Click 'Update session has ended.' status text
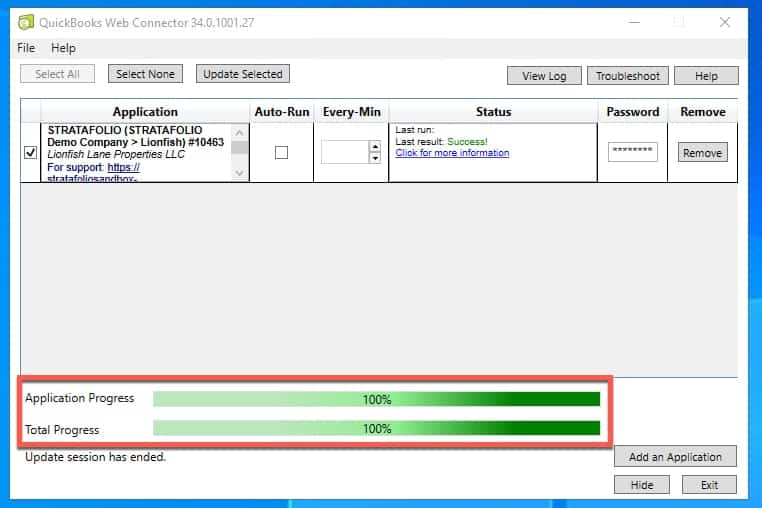Screen dimensions: 762x508 95,457
